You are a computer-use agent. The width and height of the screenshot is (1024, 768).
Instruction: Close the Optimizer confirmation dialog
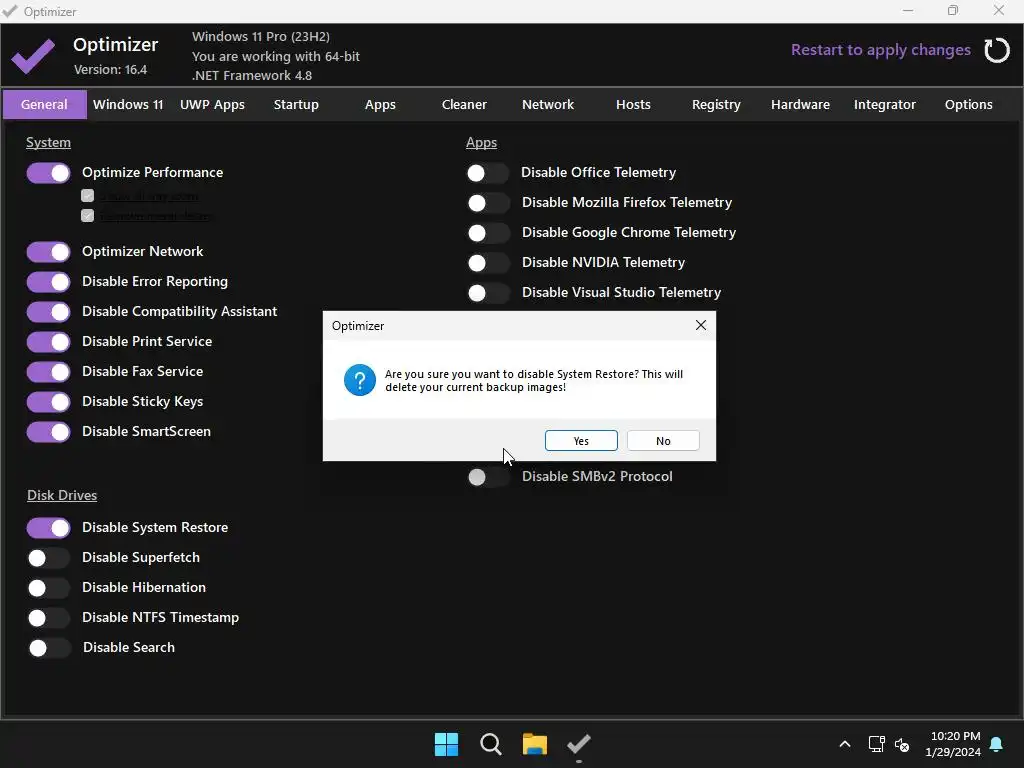tap(701, 325)
